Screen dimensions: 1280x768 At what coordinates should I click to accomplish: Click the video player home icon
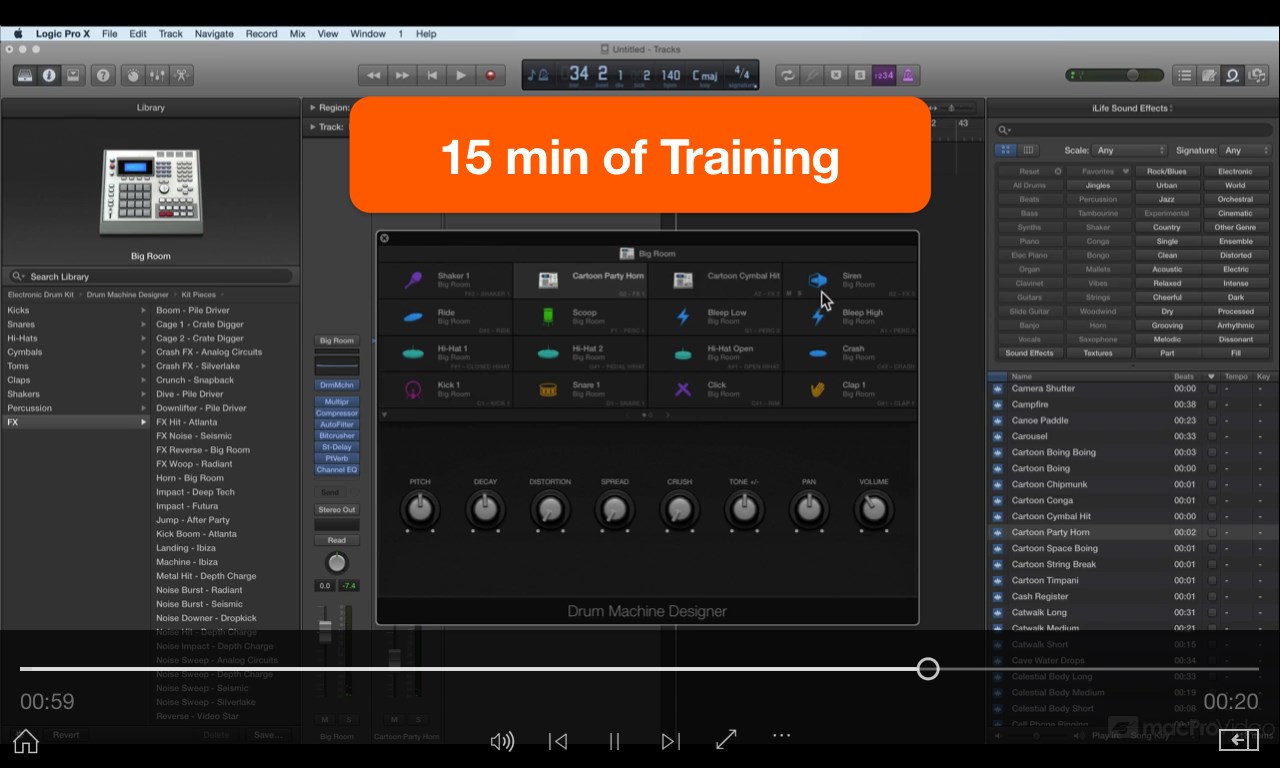[26, 741]
